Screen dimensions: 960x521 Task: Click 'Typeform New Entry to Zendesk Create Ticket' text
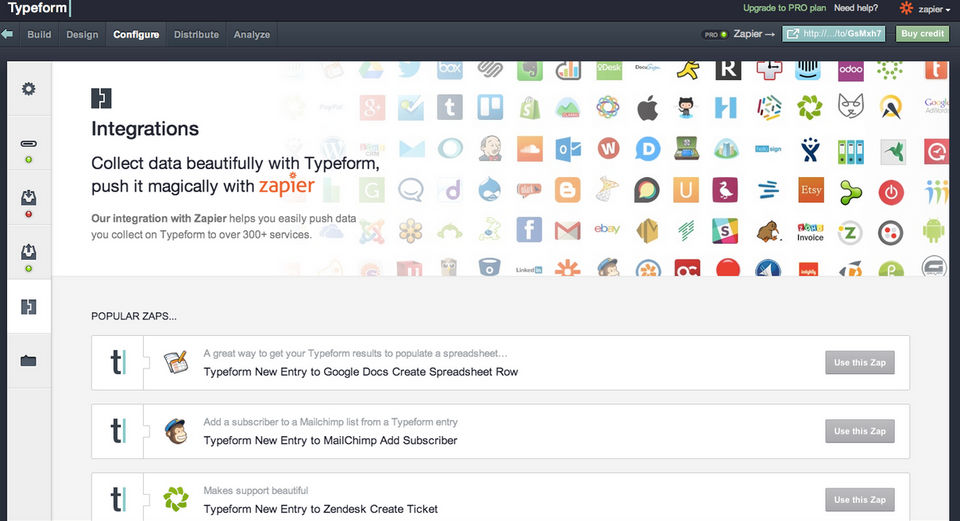[320, 509]
